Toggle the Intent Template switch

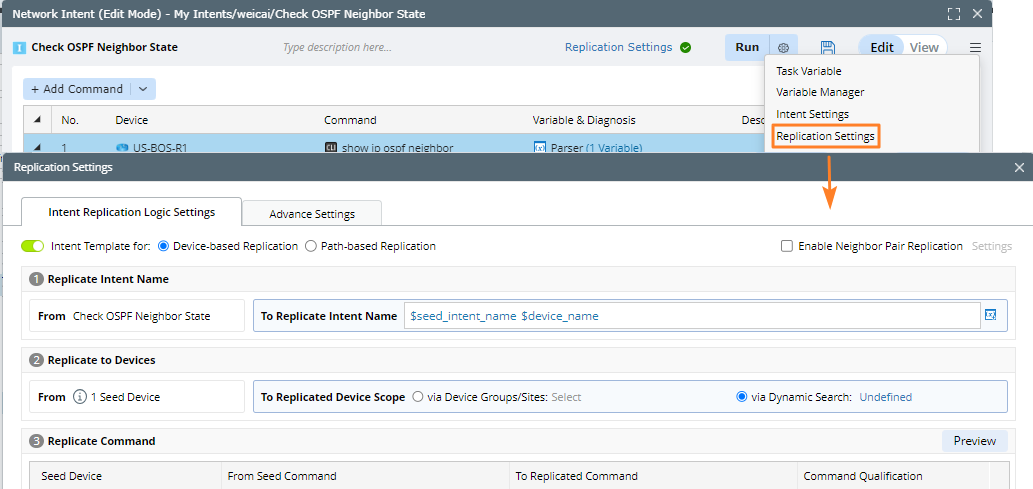click(x=32, y=246)
